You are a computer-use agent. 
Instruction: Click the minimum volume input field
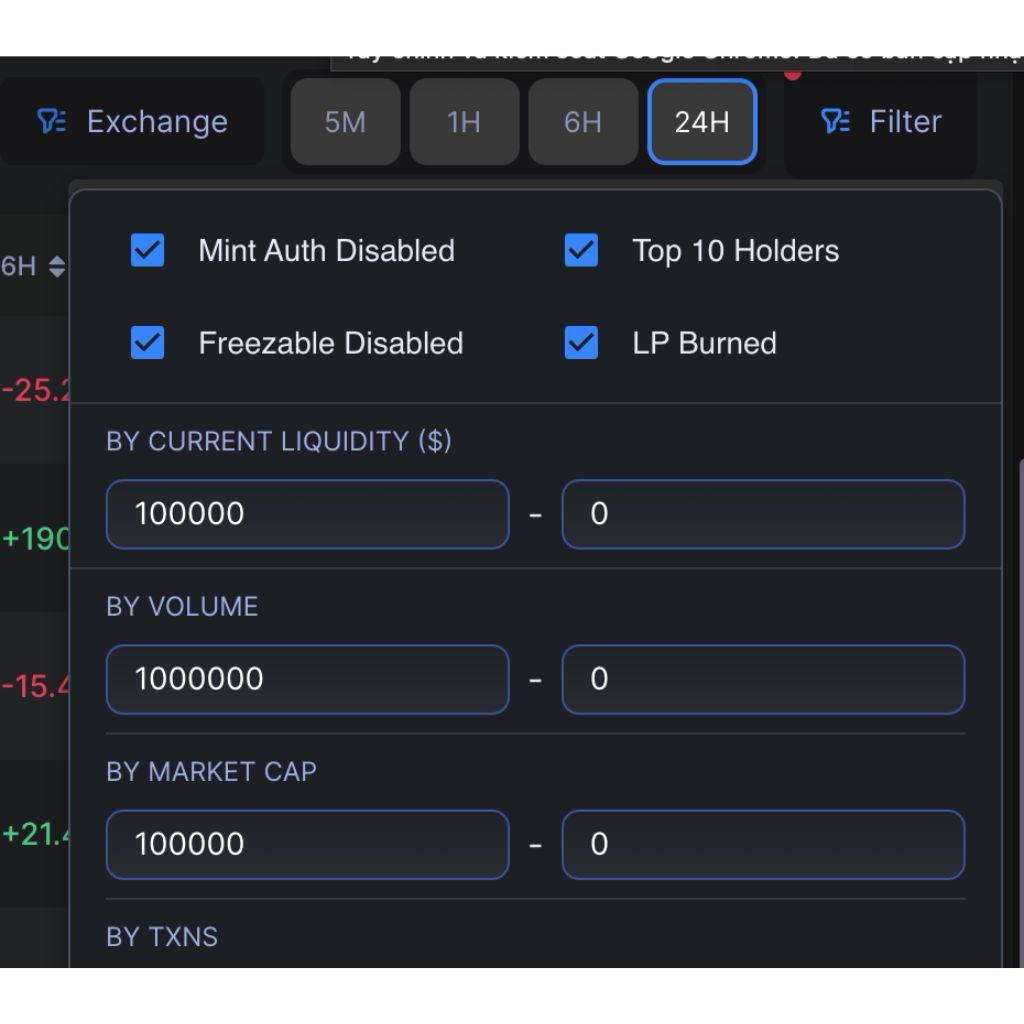click(308, 679)
